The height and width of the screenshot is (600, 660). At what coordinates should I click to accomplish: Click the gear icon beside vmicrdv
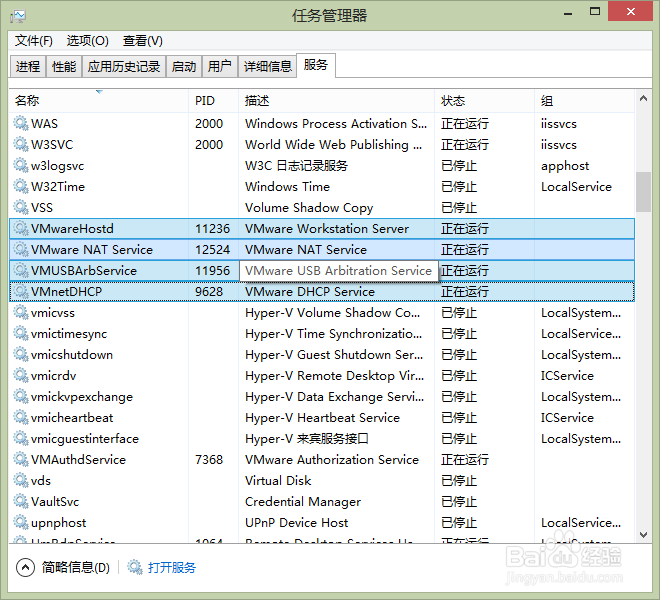[x=20, y=375]
